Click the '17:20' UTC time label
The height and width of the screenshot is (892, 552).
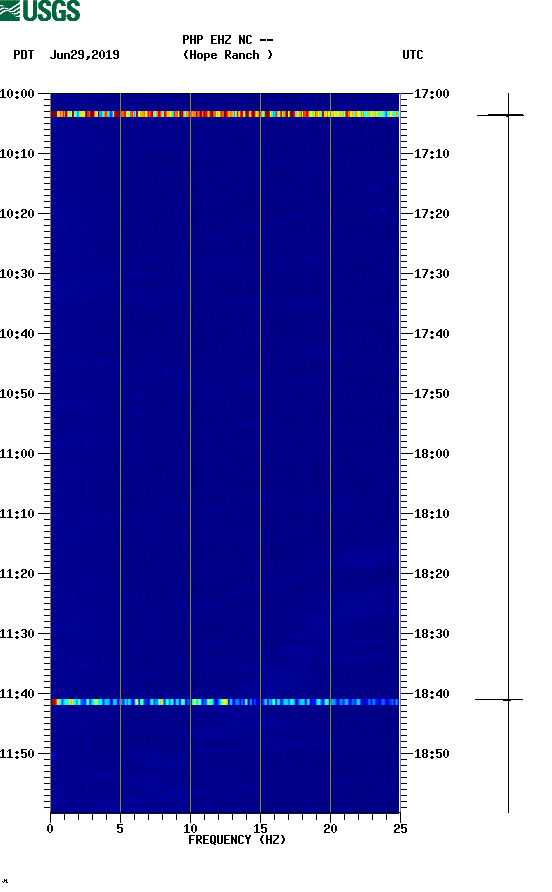[x=431, y=214]
